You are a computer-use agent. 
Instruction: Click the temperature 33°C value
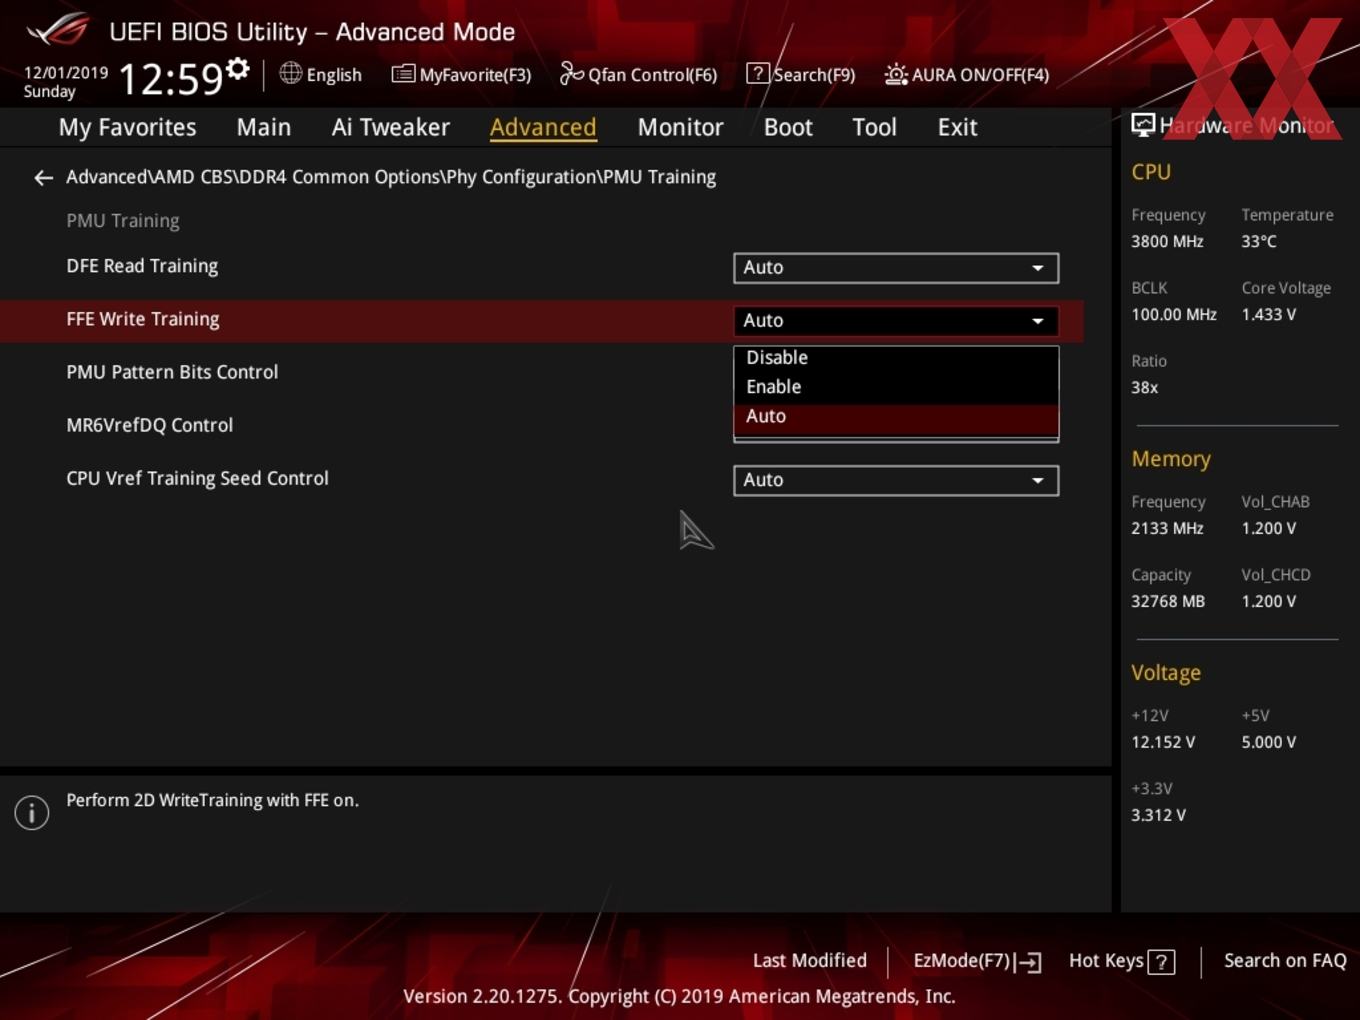pyautogui.click(x=1259, y=241)
